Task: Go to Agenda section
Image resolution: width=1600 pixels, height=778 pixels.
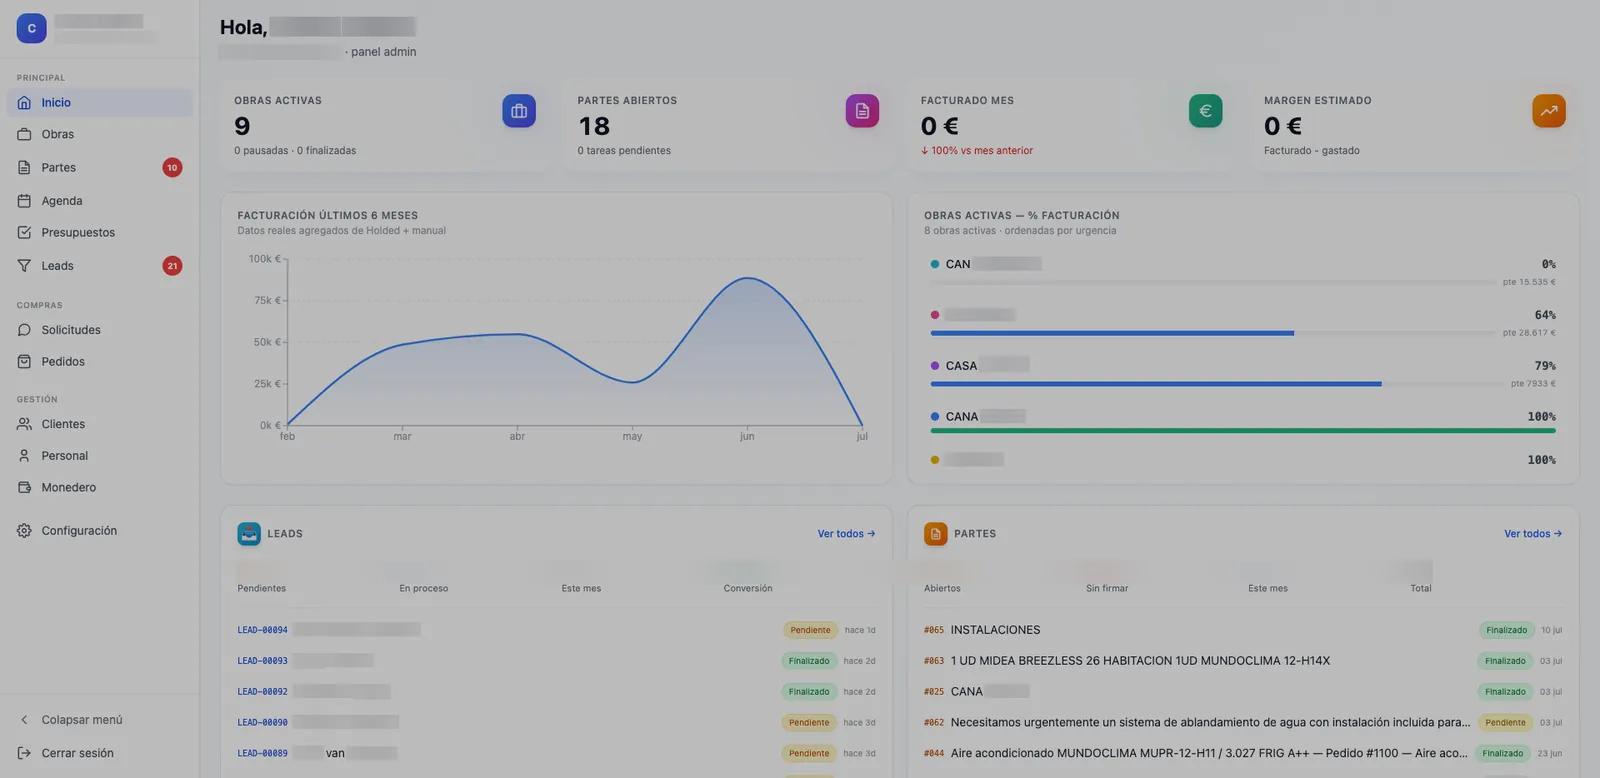Action: 100,201
